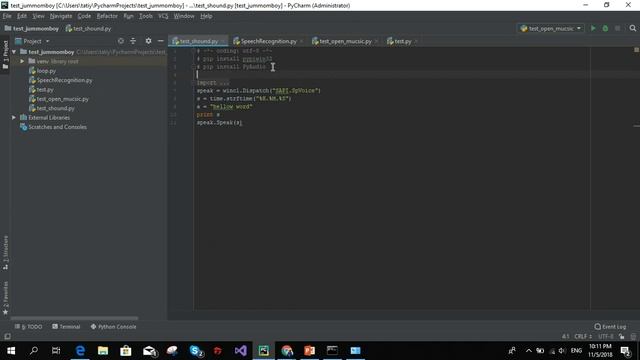Image resolution: width=640 pixels, height=360 pixels.
Task: Change file encoding UTF-8 in status bar
Action: tap(606, 336)
